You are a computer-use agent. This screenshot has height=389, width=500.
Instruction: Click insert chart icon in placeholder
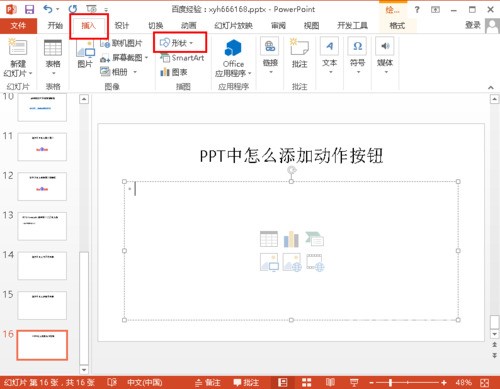pyautogui.click(x=291, y=239)
